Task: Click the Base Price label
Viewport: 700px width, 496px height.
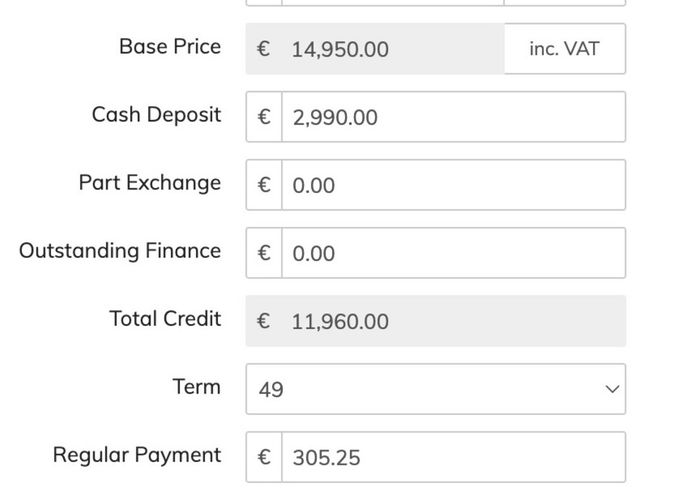Action: (170, 46)
